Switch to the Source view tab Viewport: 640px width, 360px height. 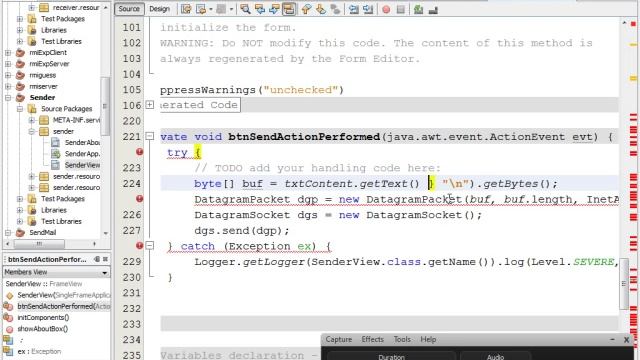129,9
